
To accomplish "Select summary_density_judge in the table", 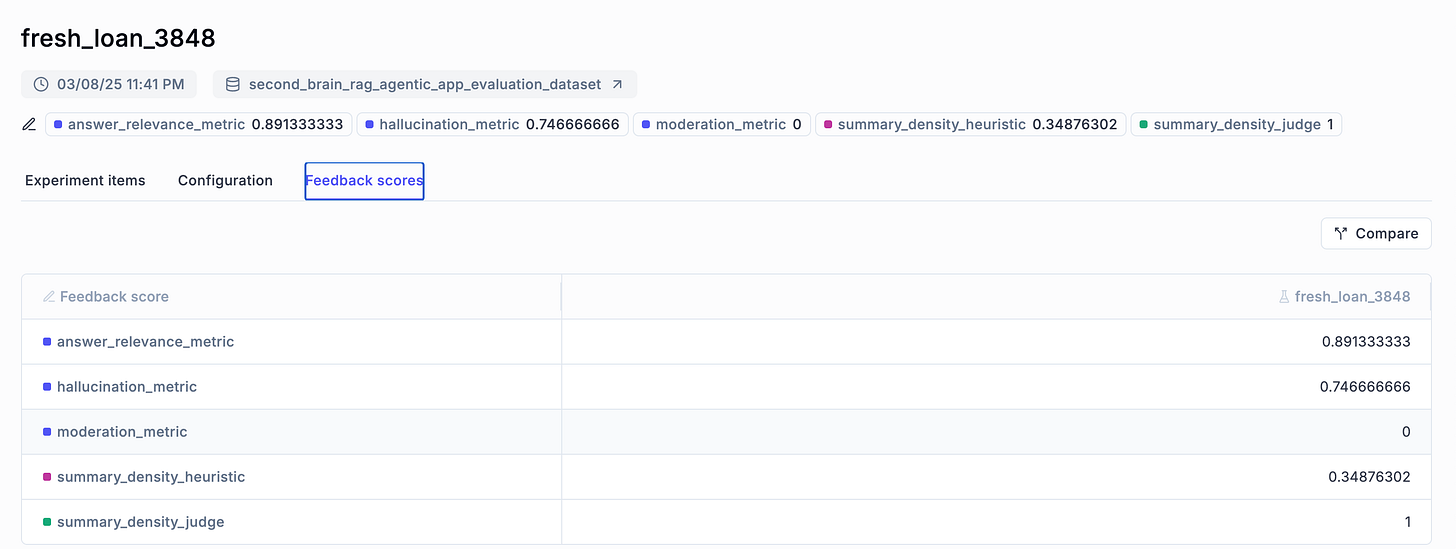I will pos(141,522).
